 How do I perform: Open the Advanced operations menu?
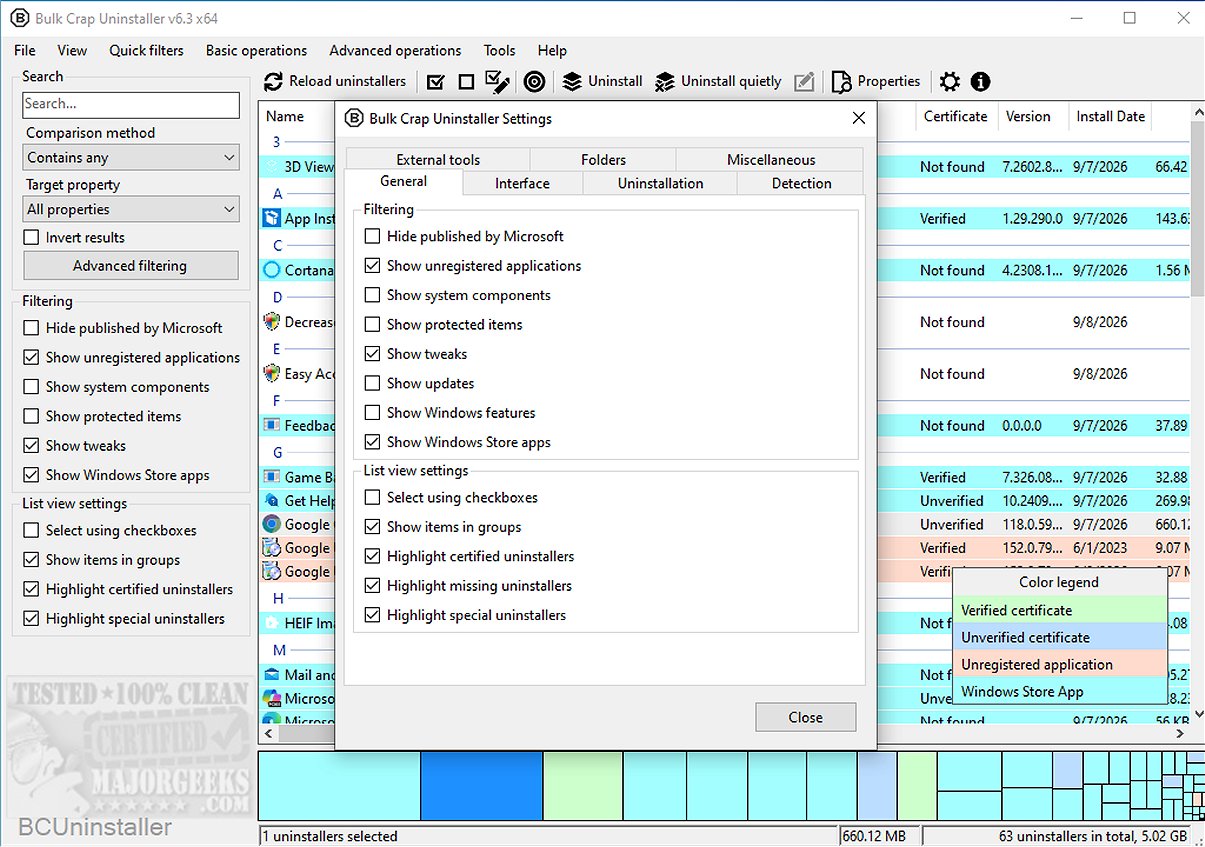point(395,50)
